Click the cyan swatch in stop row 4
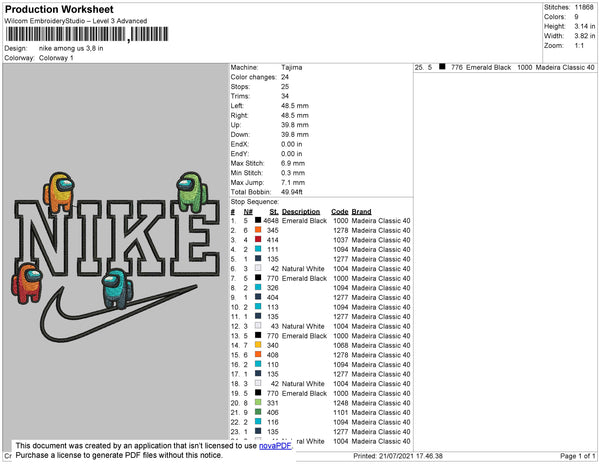This screenshot has width=600, height=464. point(258,249)
